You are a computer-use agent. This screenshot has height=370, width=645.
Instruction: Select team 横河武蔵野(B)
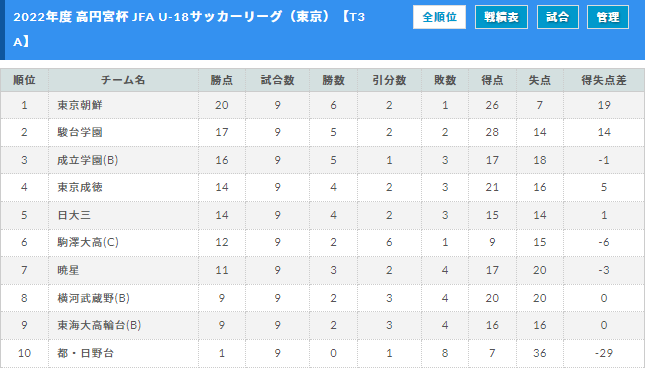coord(93,298)
